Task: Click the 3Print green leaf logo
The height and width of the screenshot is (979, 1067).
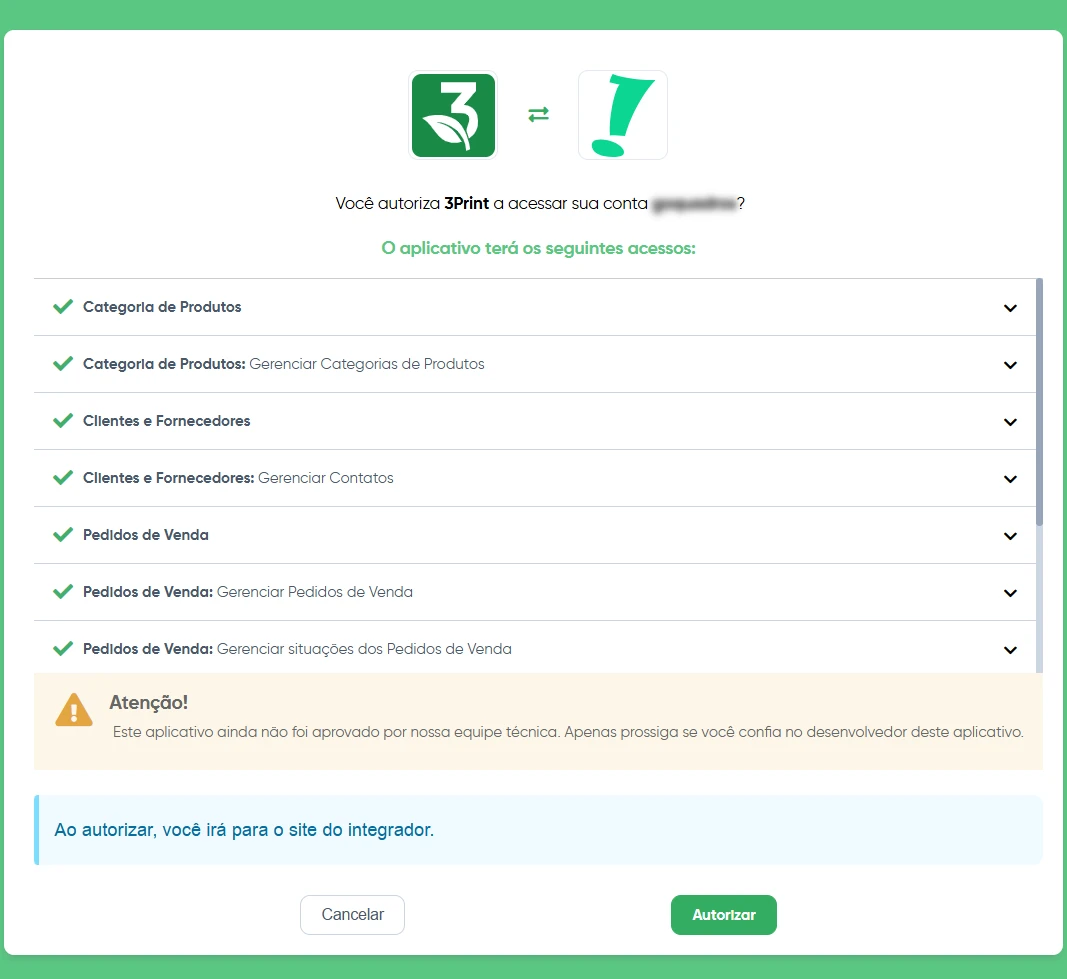Action: tap(453, 115)
